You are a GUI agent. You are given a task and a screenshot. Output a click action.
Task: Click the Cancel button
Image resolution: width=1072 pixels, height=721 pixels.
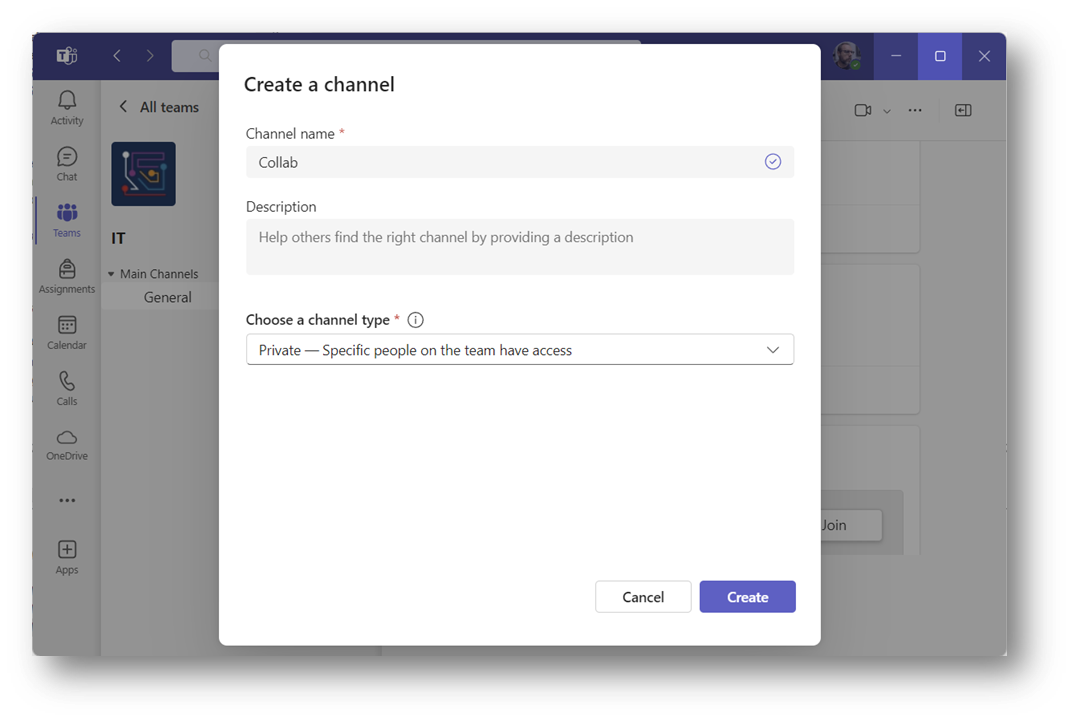tap(643, 597)
